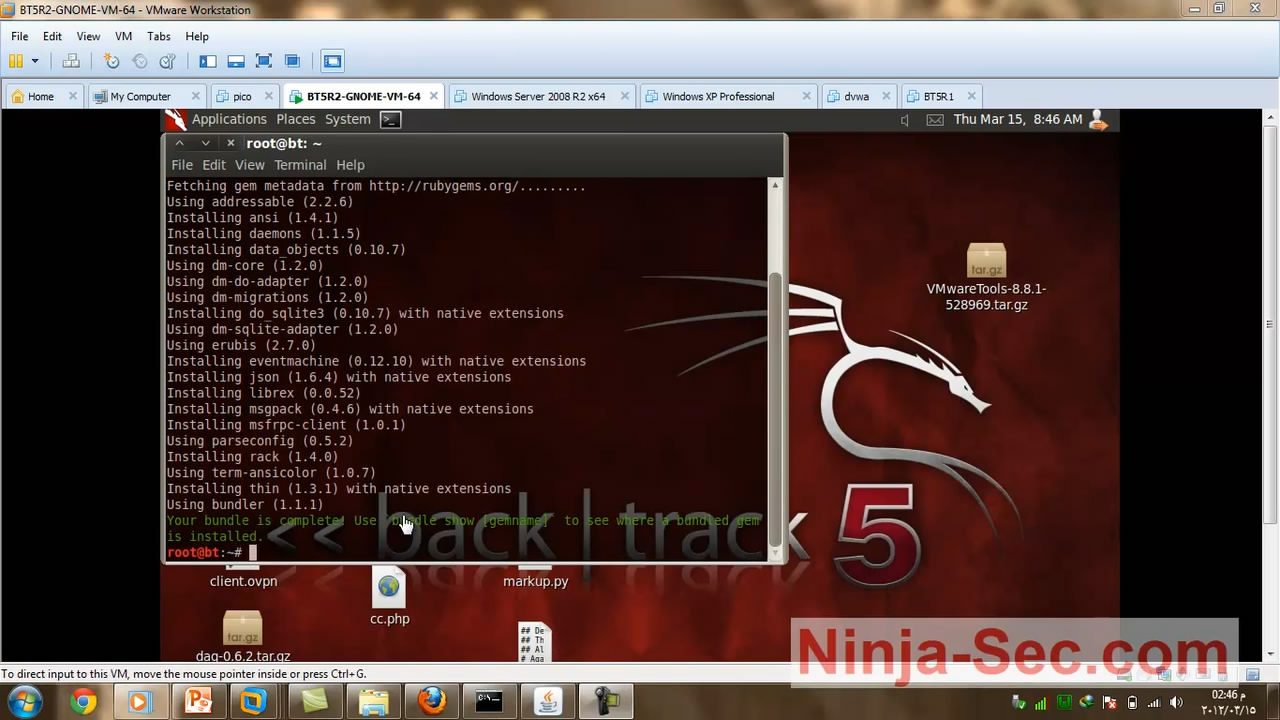Screen dimensions: 1280x720
Task: Open Google Chrome from the taskbar
Action: 83,702
